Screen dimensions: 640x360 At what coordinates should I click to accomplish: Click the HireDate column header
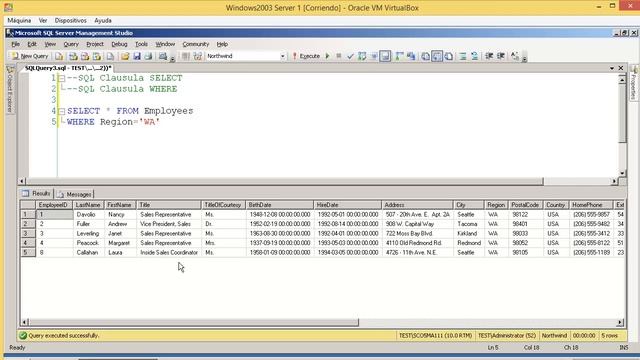[347, 205]
